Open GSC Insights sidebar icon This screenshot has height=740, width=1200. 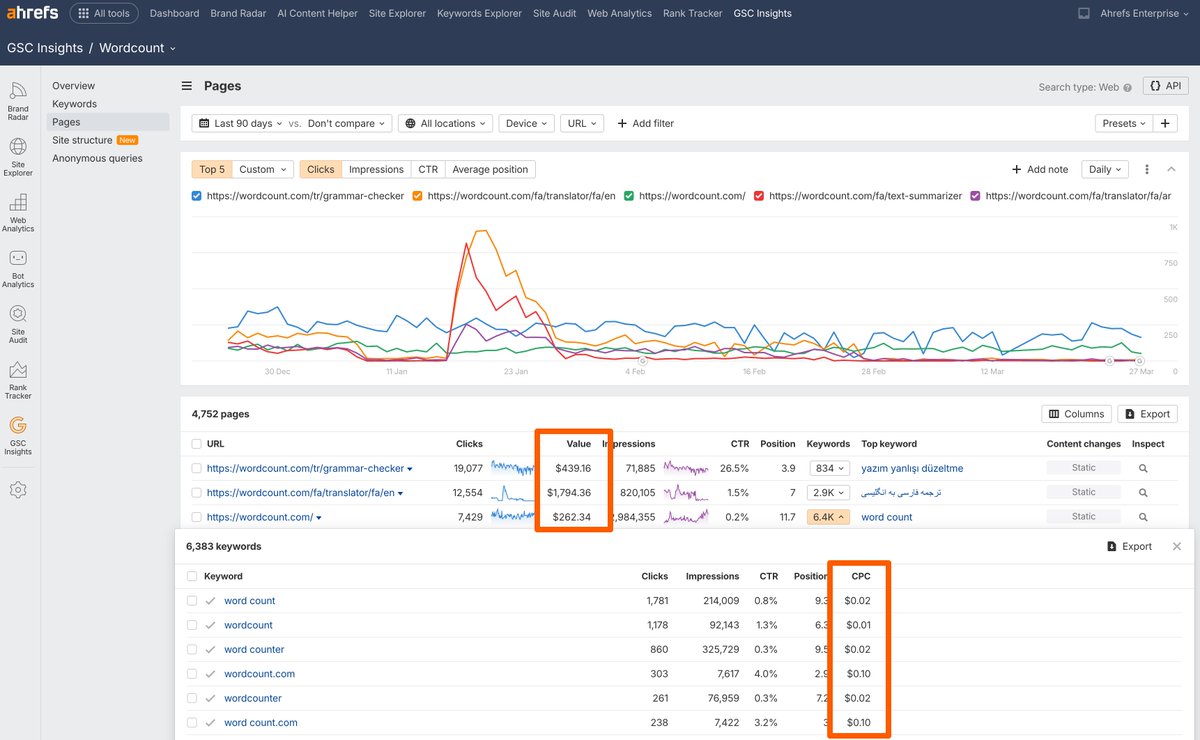tap(18, 436)
